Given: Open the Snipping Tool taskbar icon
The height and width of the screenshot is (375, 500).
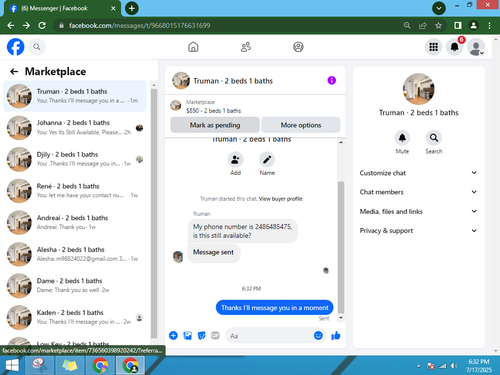Looking at the screenshot, I should [40, 365].
